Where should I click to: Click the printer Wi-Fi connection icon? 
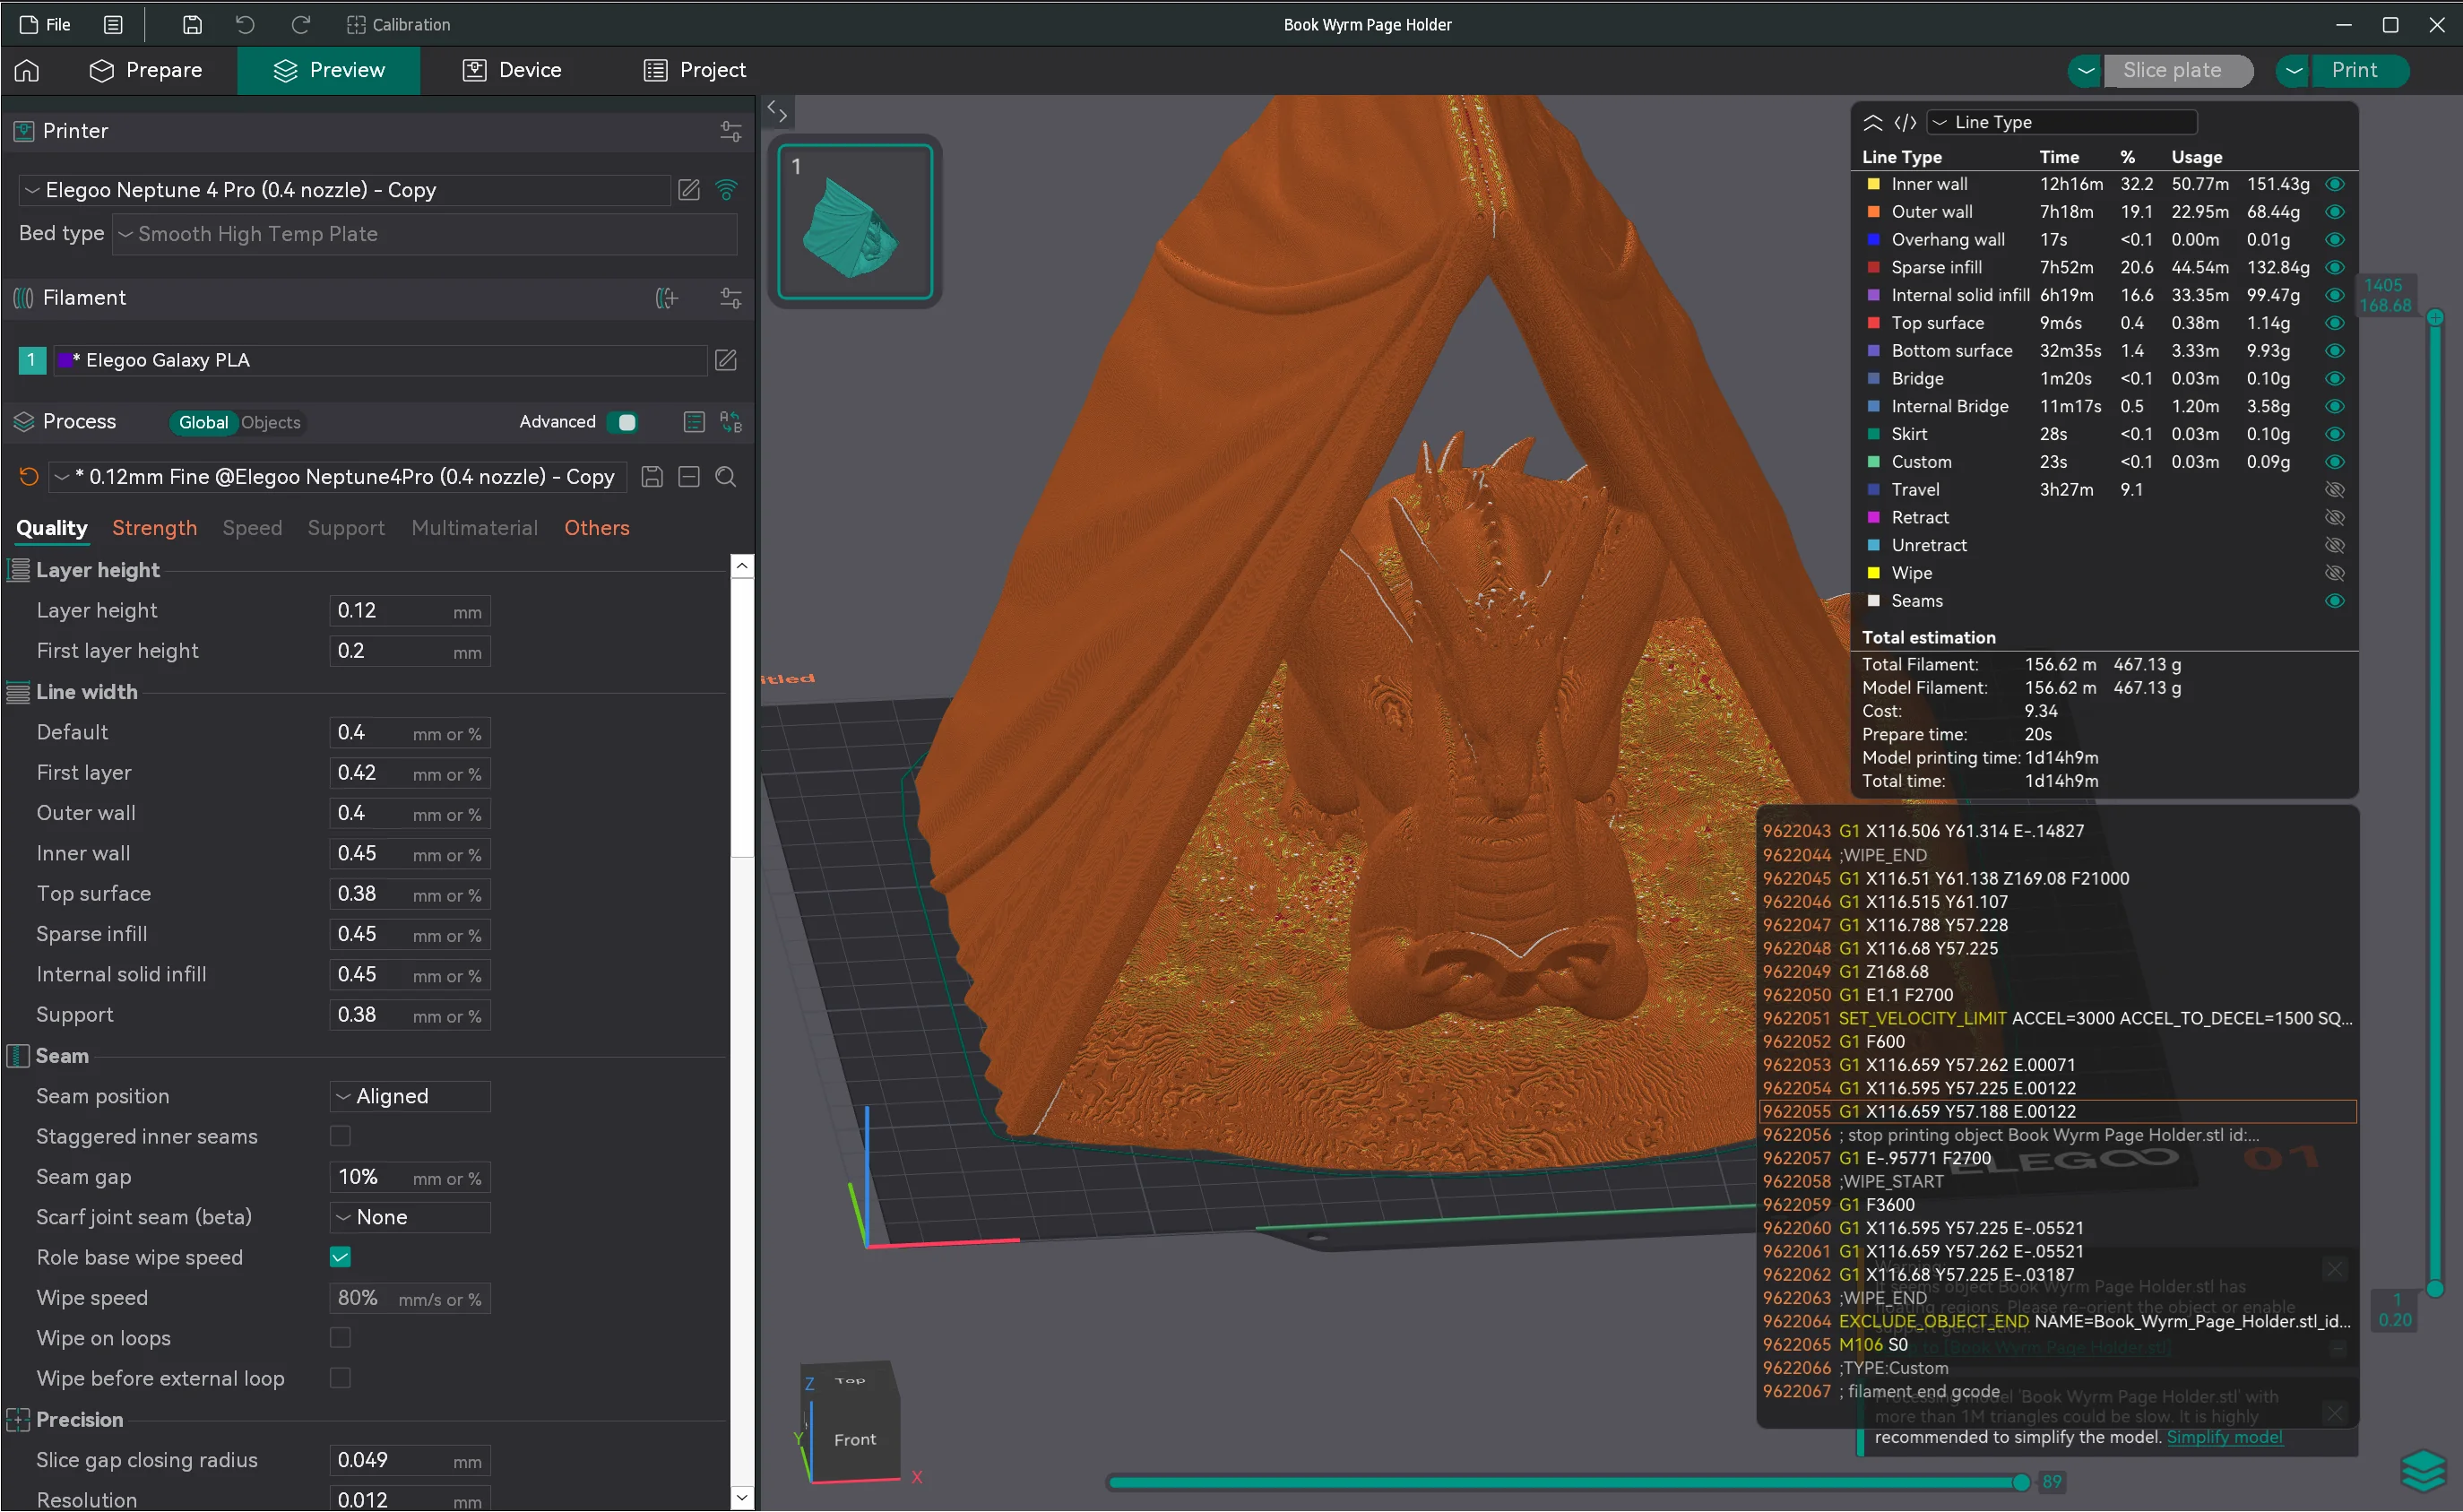click(x=727, y=190)
